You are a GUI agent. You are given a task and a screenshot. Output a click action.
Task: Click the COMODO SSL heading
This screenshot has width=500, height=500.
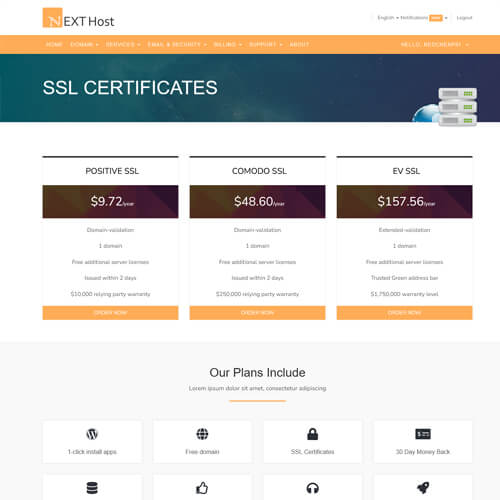point(259,171)
